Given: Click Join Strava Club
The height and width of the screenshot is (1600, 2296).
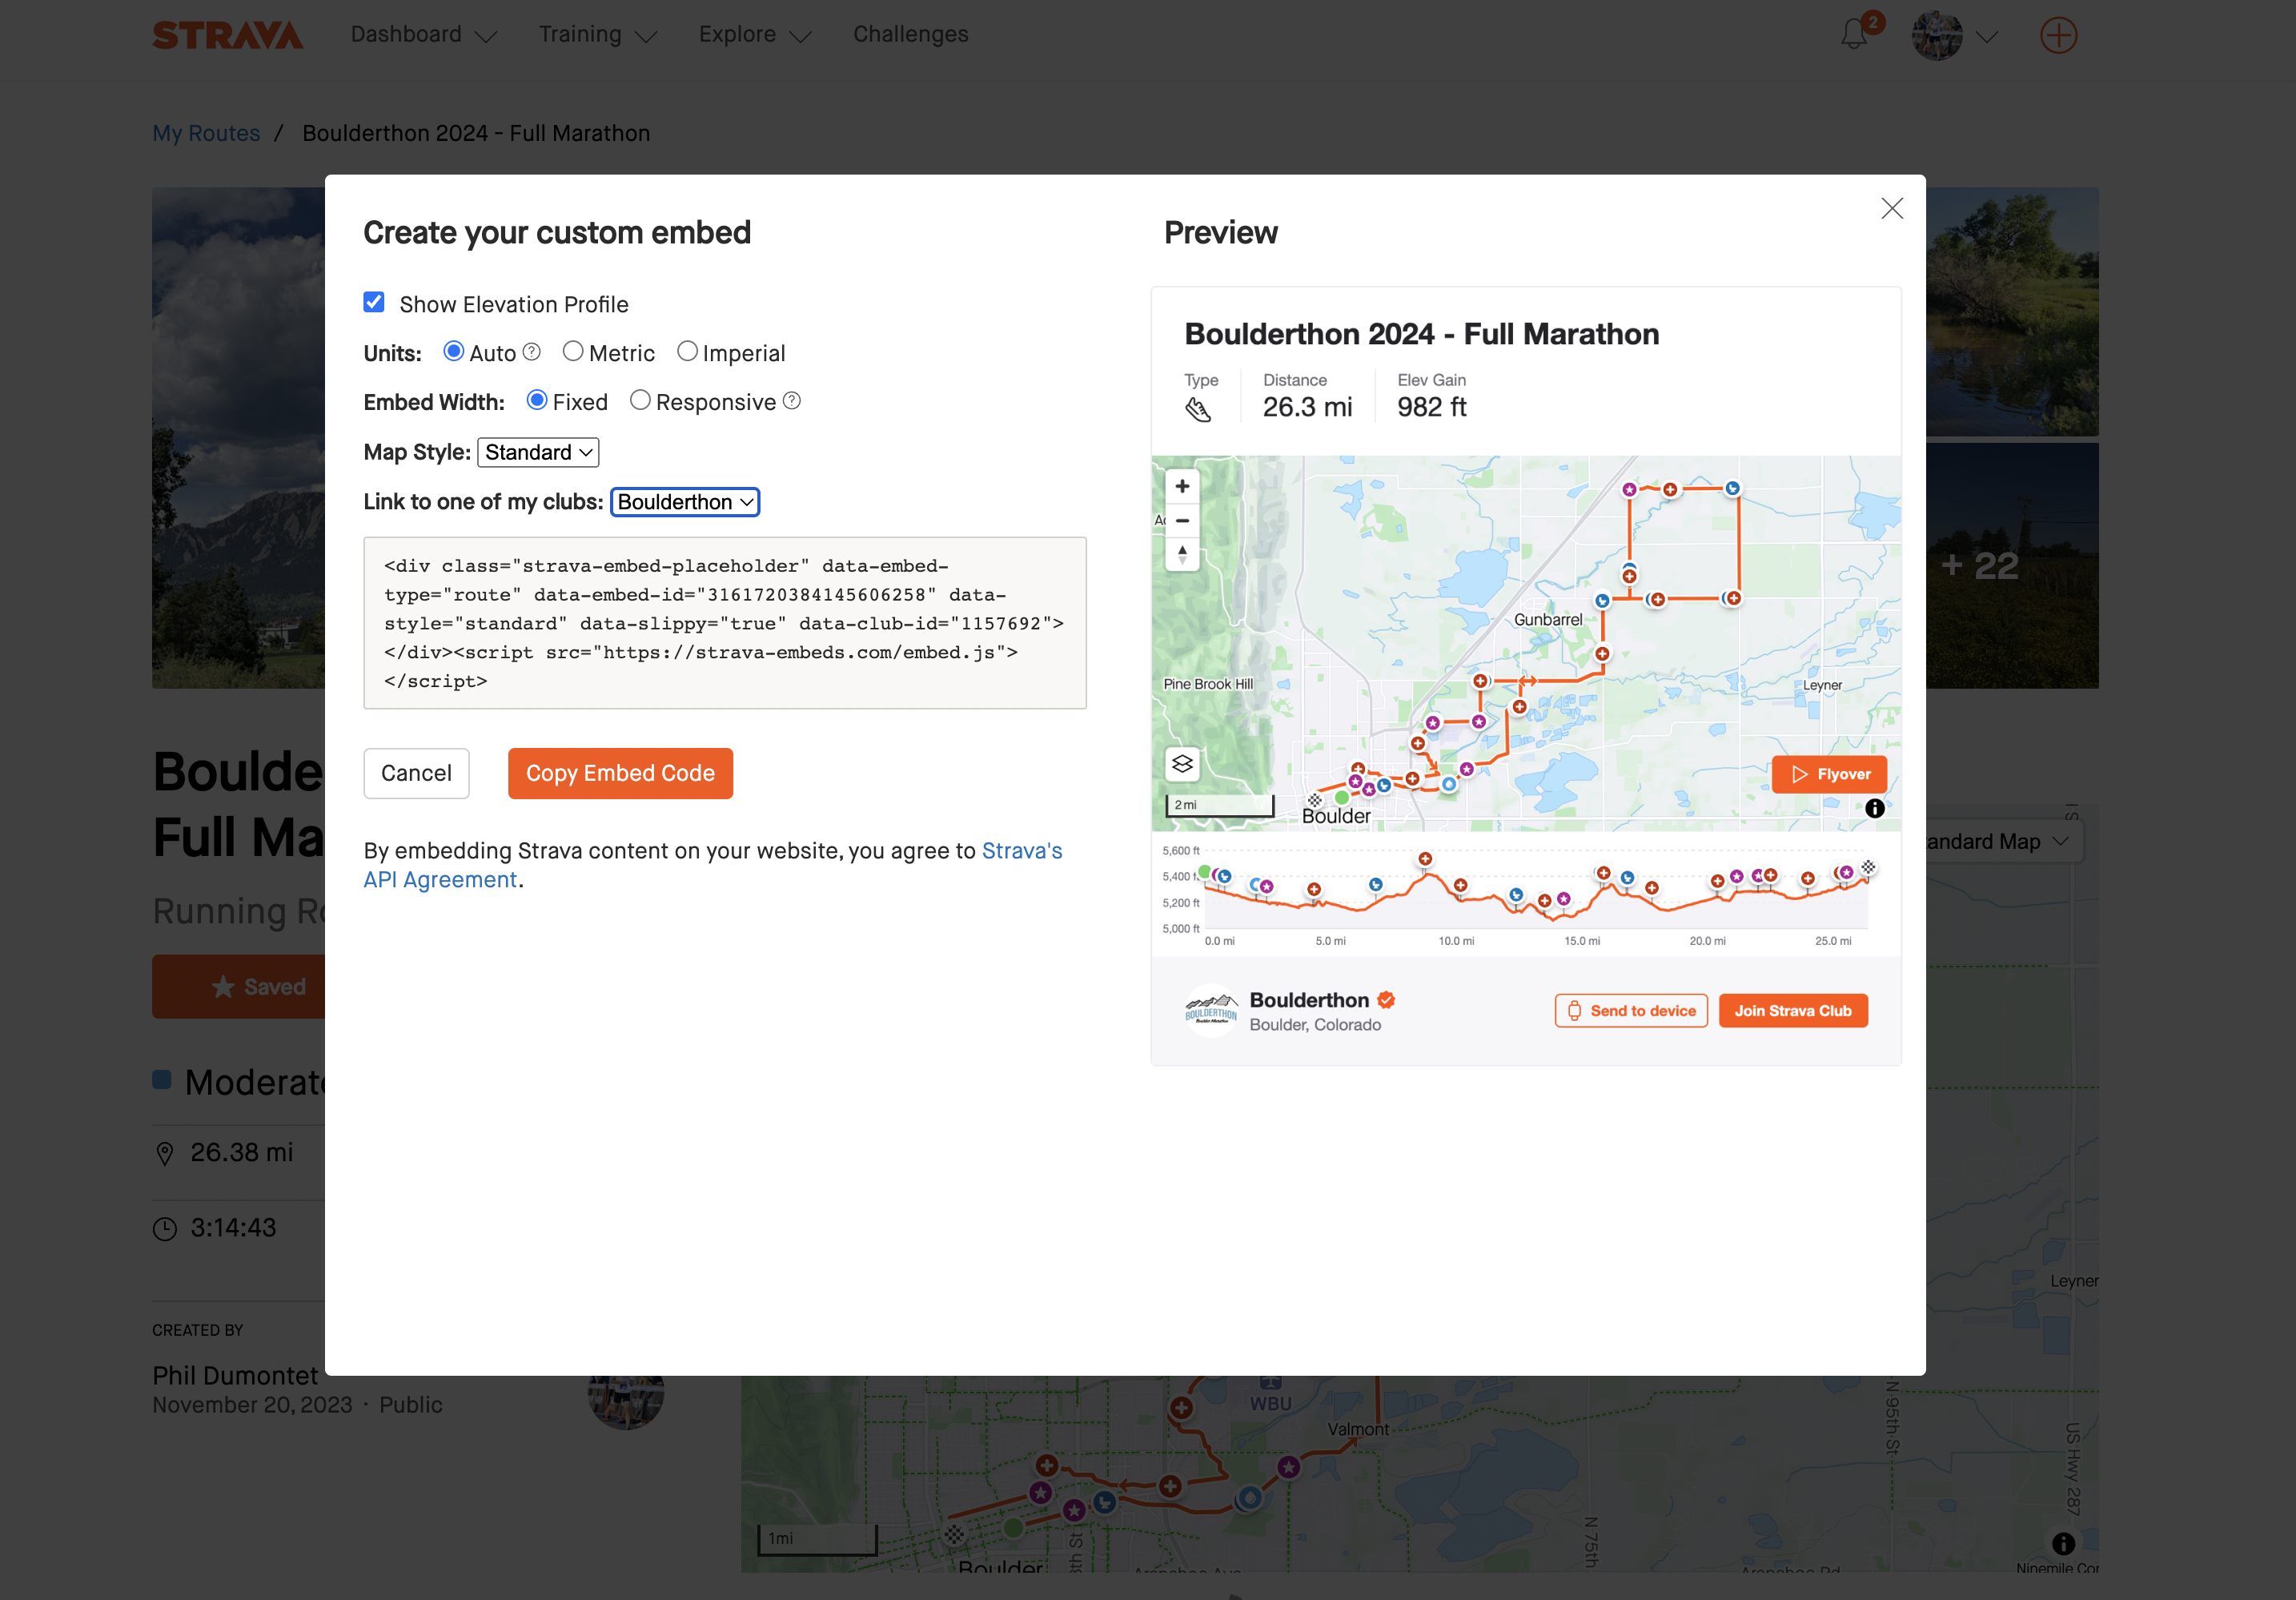Looking at the screenshot, I should (x=1793, y=1011).
